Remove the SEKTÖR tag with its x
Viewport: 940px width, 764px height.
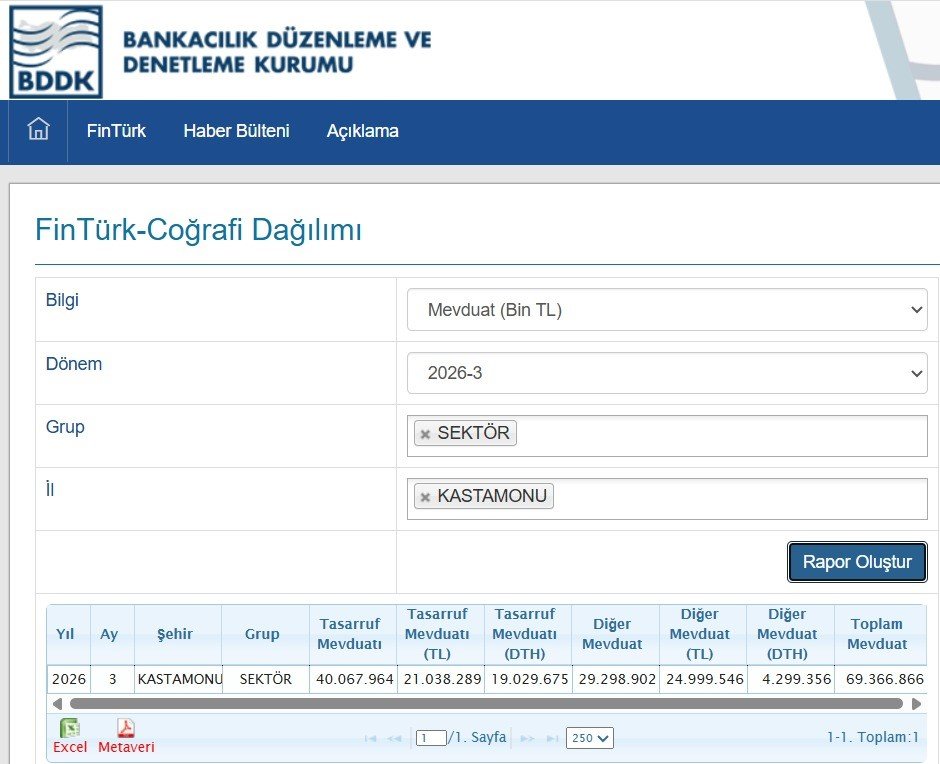[x=425, y=434]
